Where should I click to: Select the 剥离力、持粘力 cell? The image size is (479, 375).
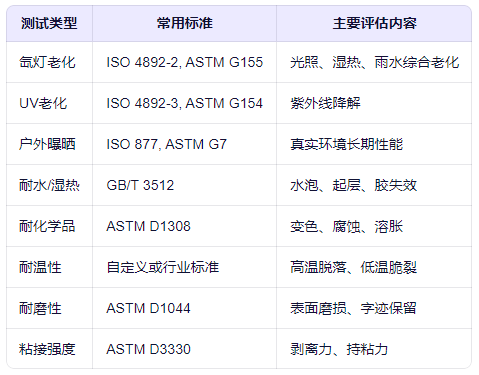point(374,349)
